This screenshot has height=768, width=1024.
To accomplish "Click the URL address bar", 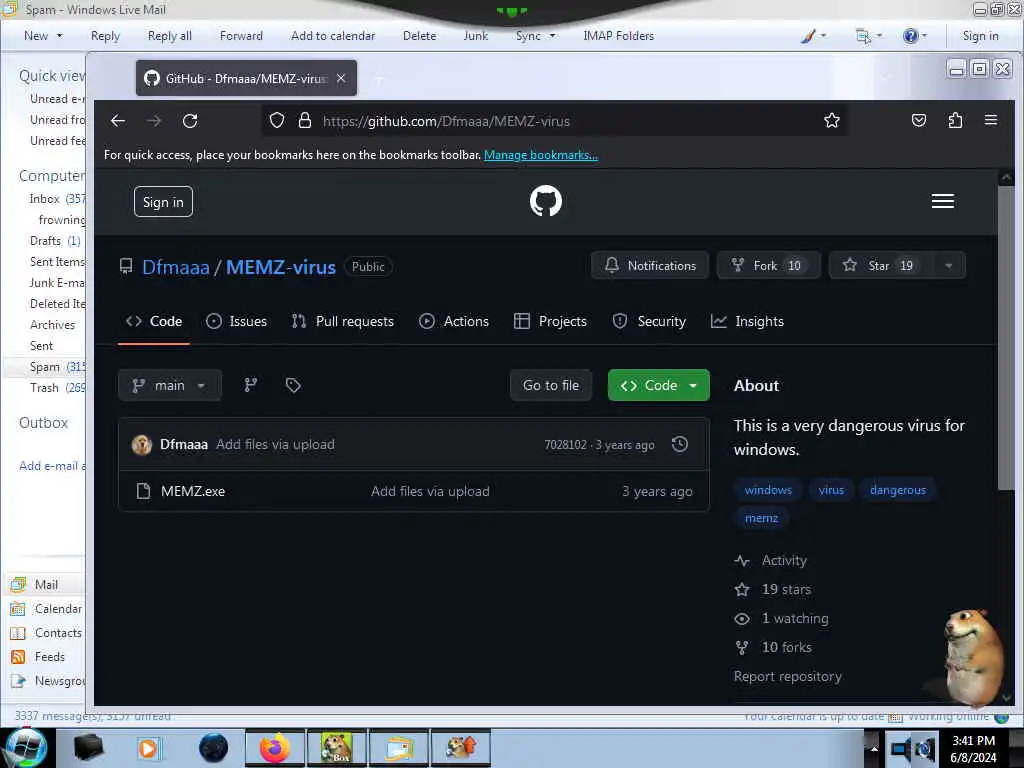I will 554,121.
